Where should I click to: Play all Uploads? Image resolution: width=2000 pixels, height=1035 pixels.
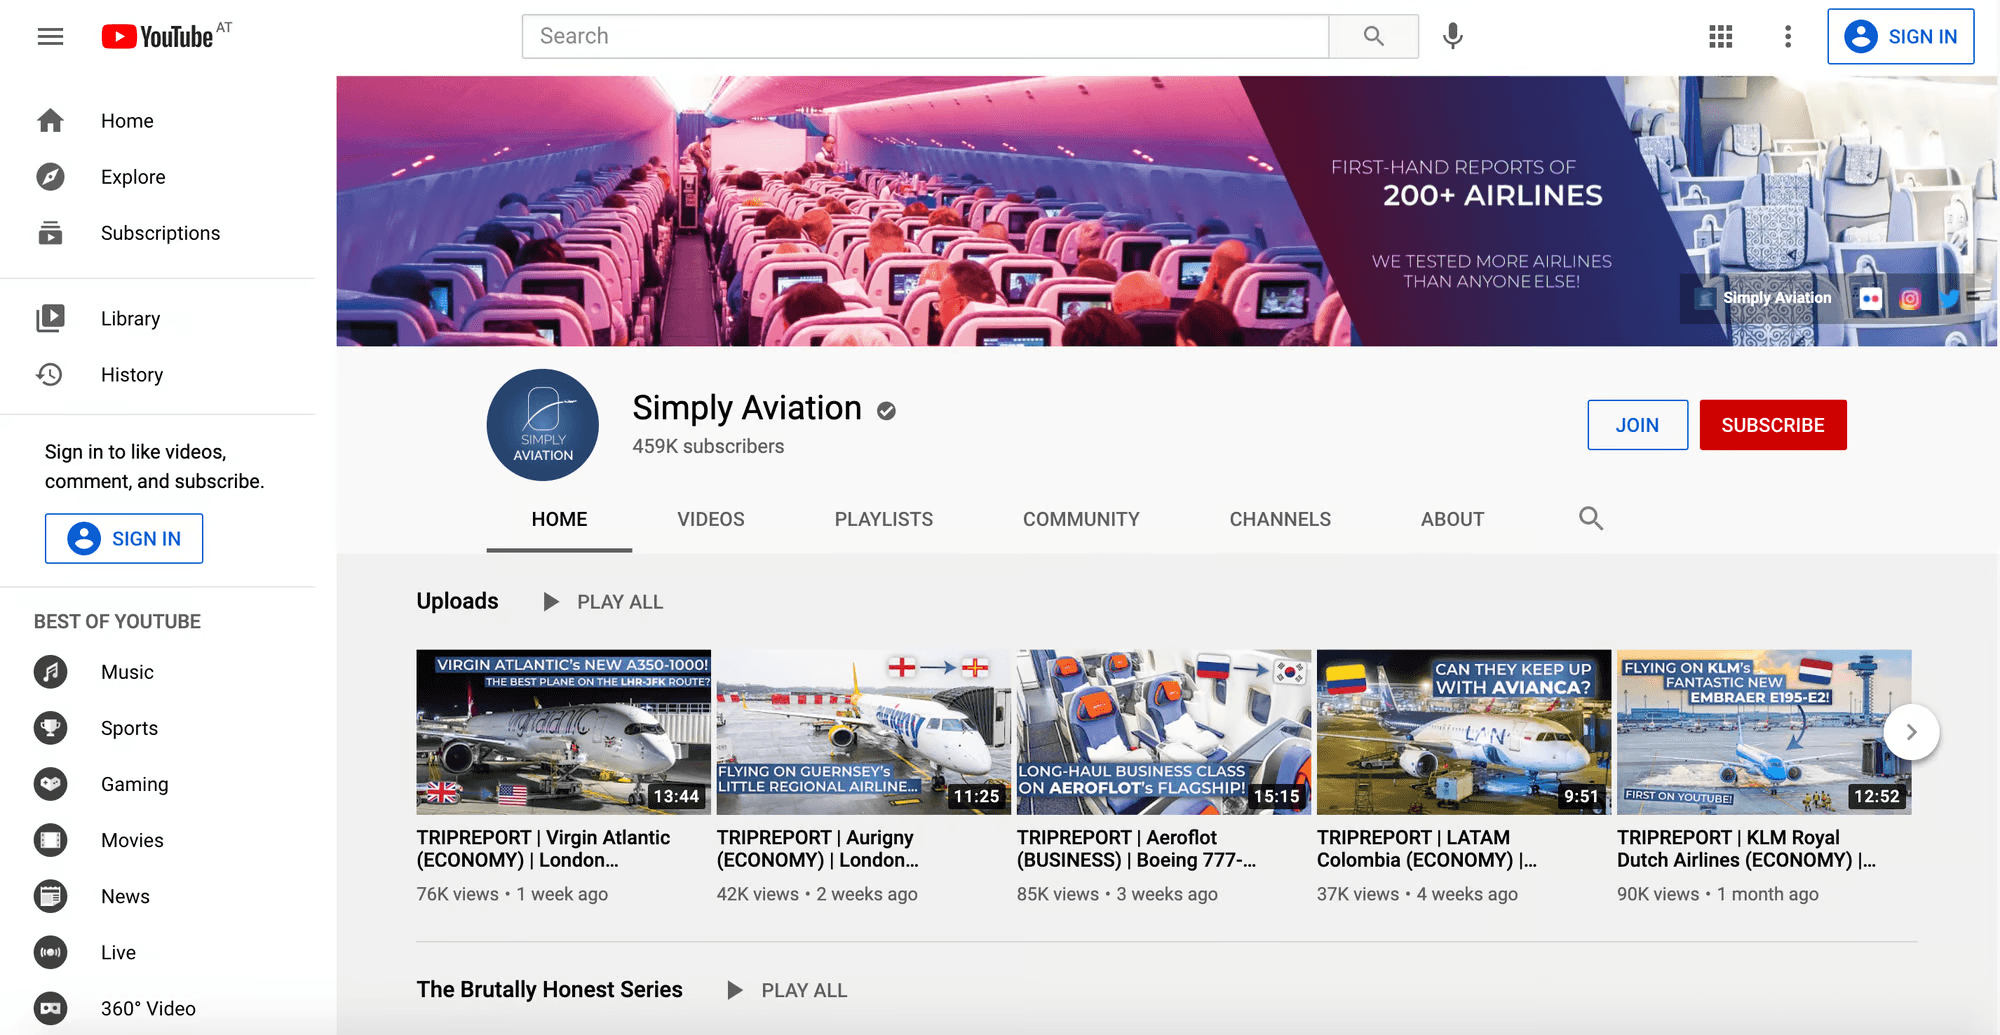[x=602, y=602]
